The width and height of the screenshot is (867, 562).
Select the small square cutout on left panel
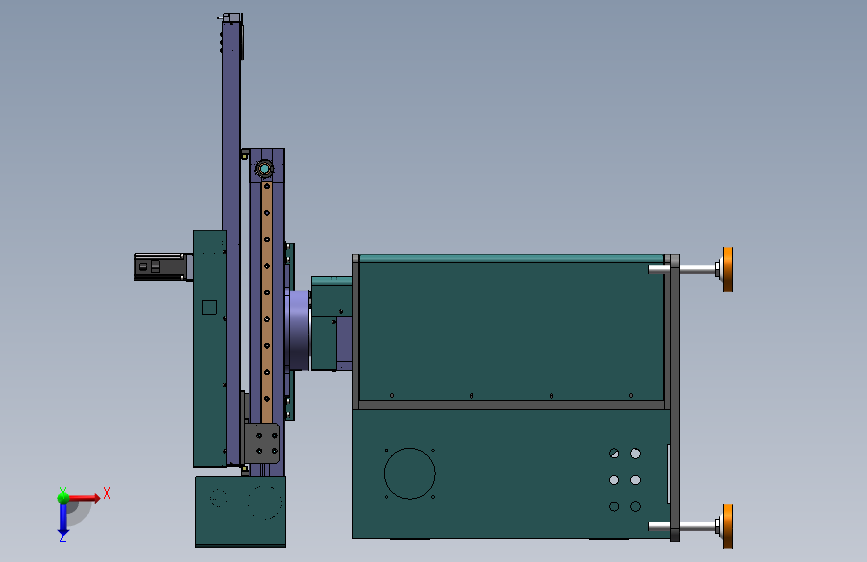coord(209,308)
